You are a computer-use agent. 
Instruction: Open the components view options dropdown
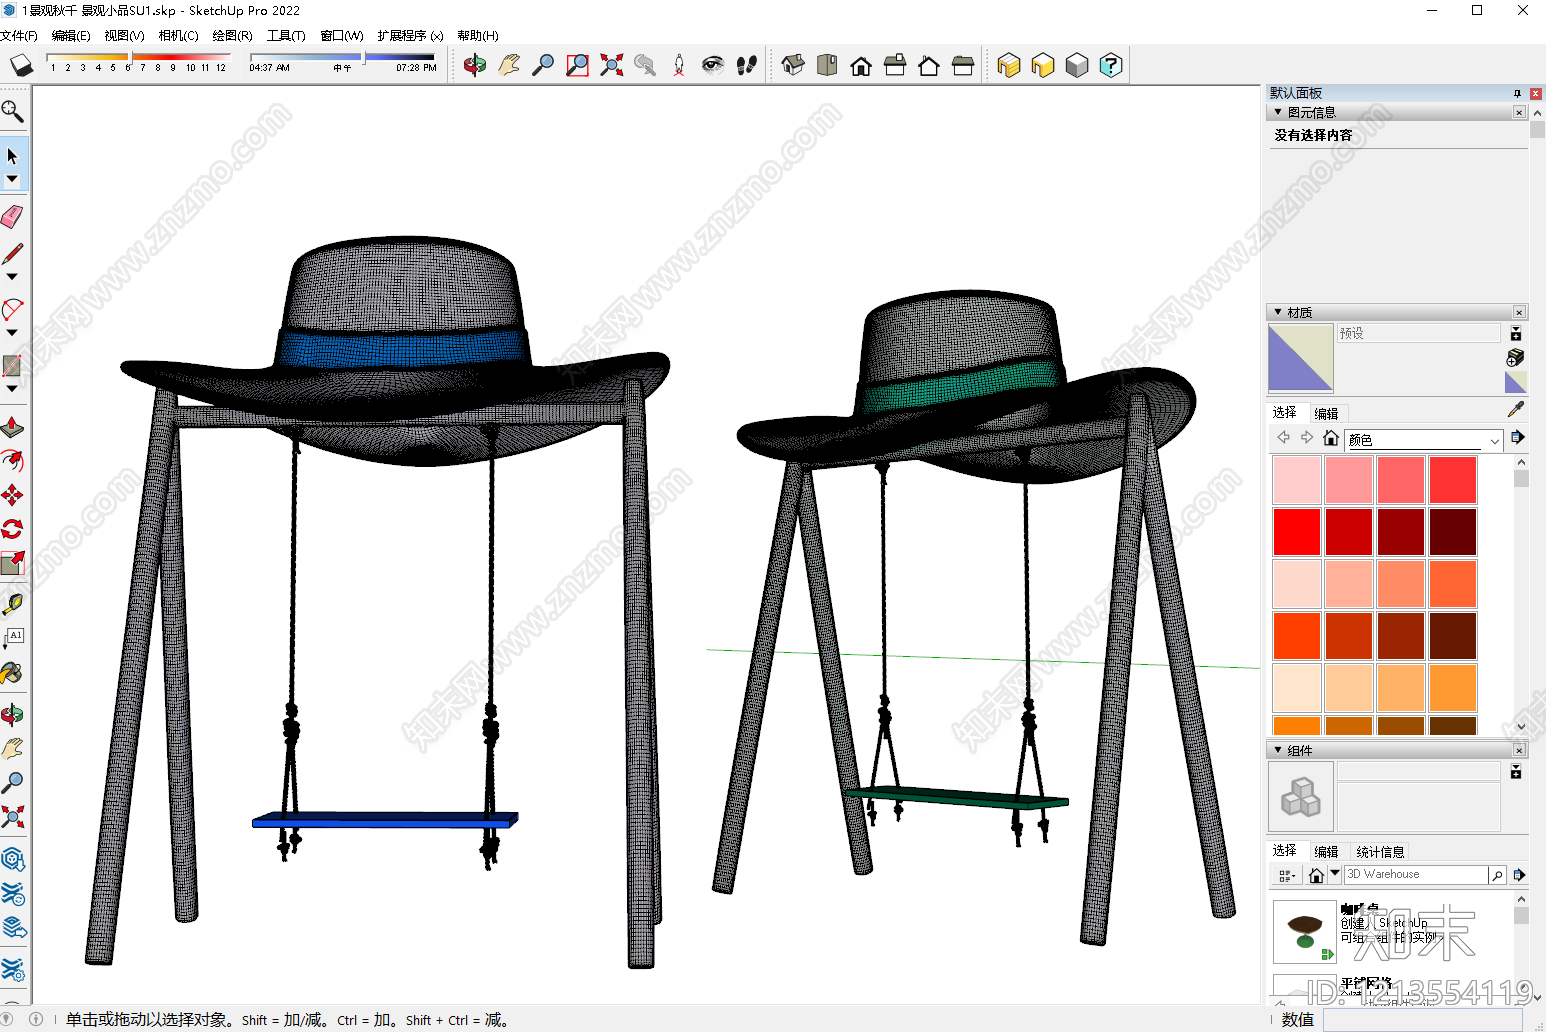[x=1287, y=875]
